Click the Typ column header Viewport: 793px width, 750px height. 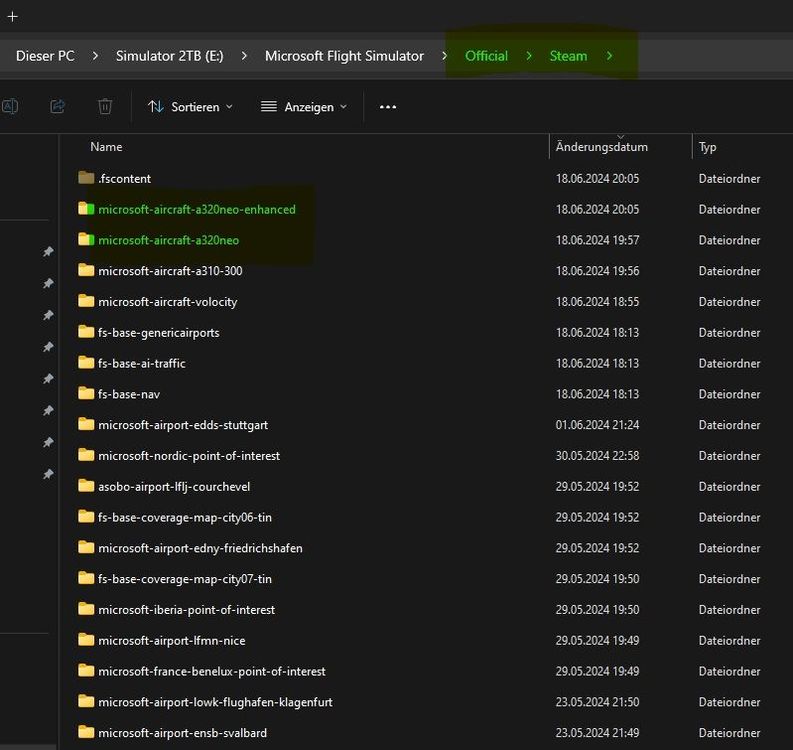(708, 147)
